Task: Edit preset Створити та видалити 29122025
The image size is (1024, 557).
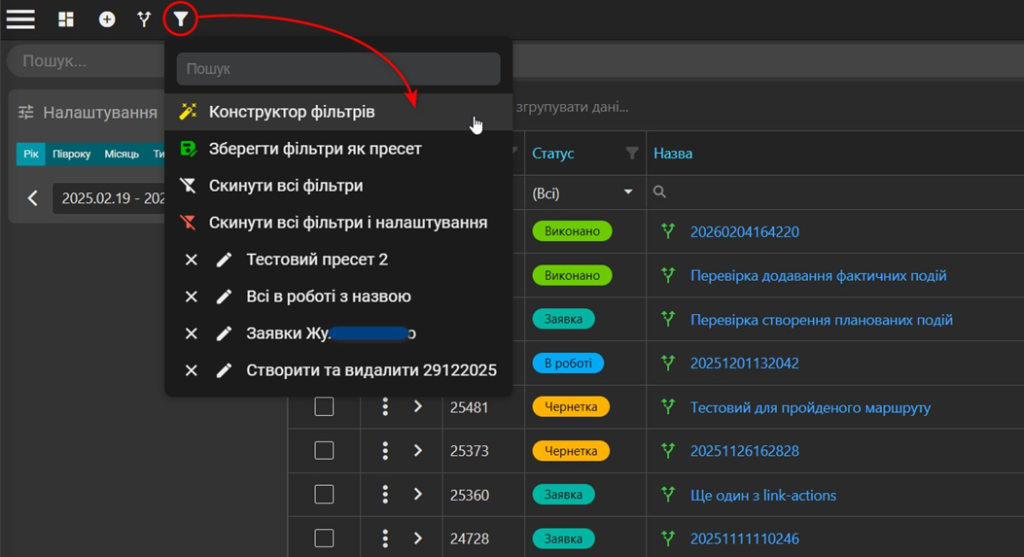Action: click(224, 370)
